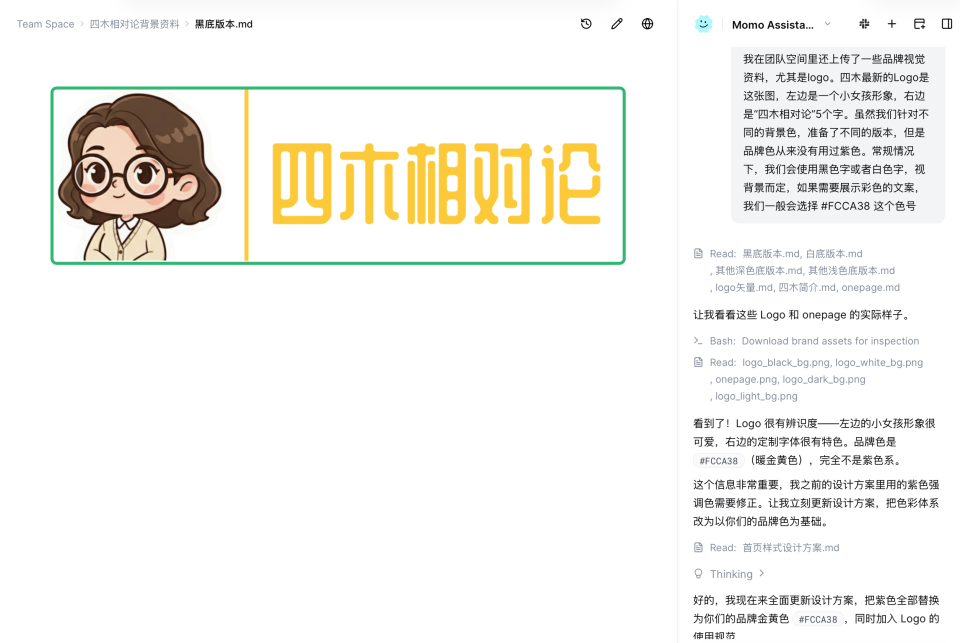This screenshot has width=960, height=643.
Task: Click file icon beside Read: logo_black_bg.png
Action: click(x=698, y=363)
